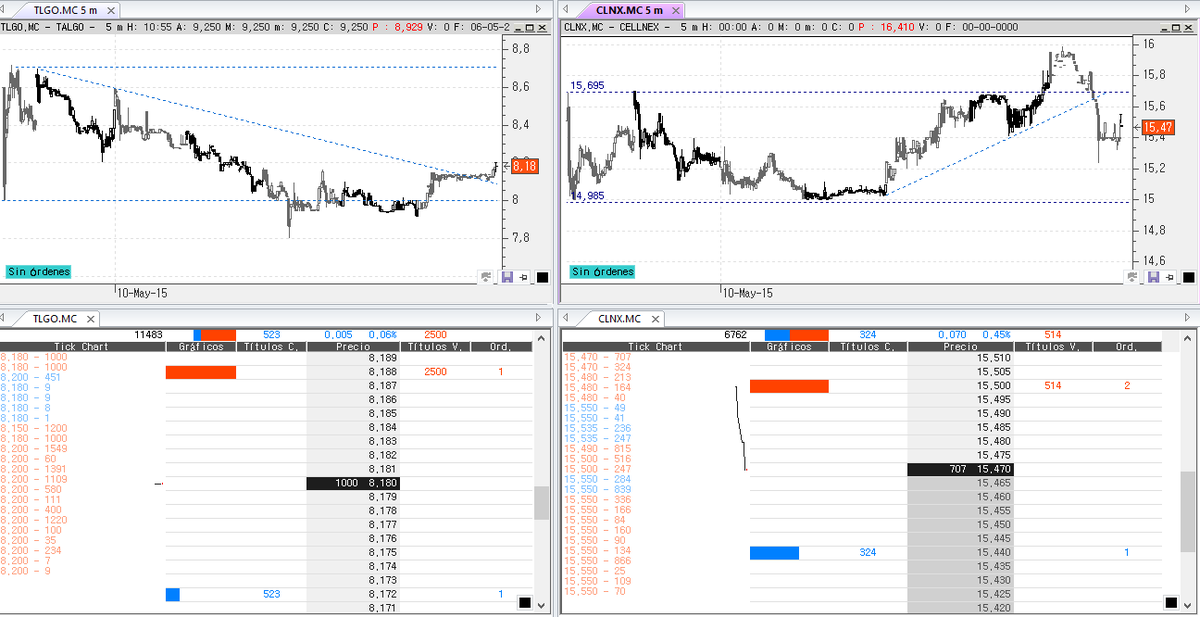
Task: Click 0,45% change value in CLNX book header
Action: tap(996, 334)
